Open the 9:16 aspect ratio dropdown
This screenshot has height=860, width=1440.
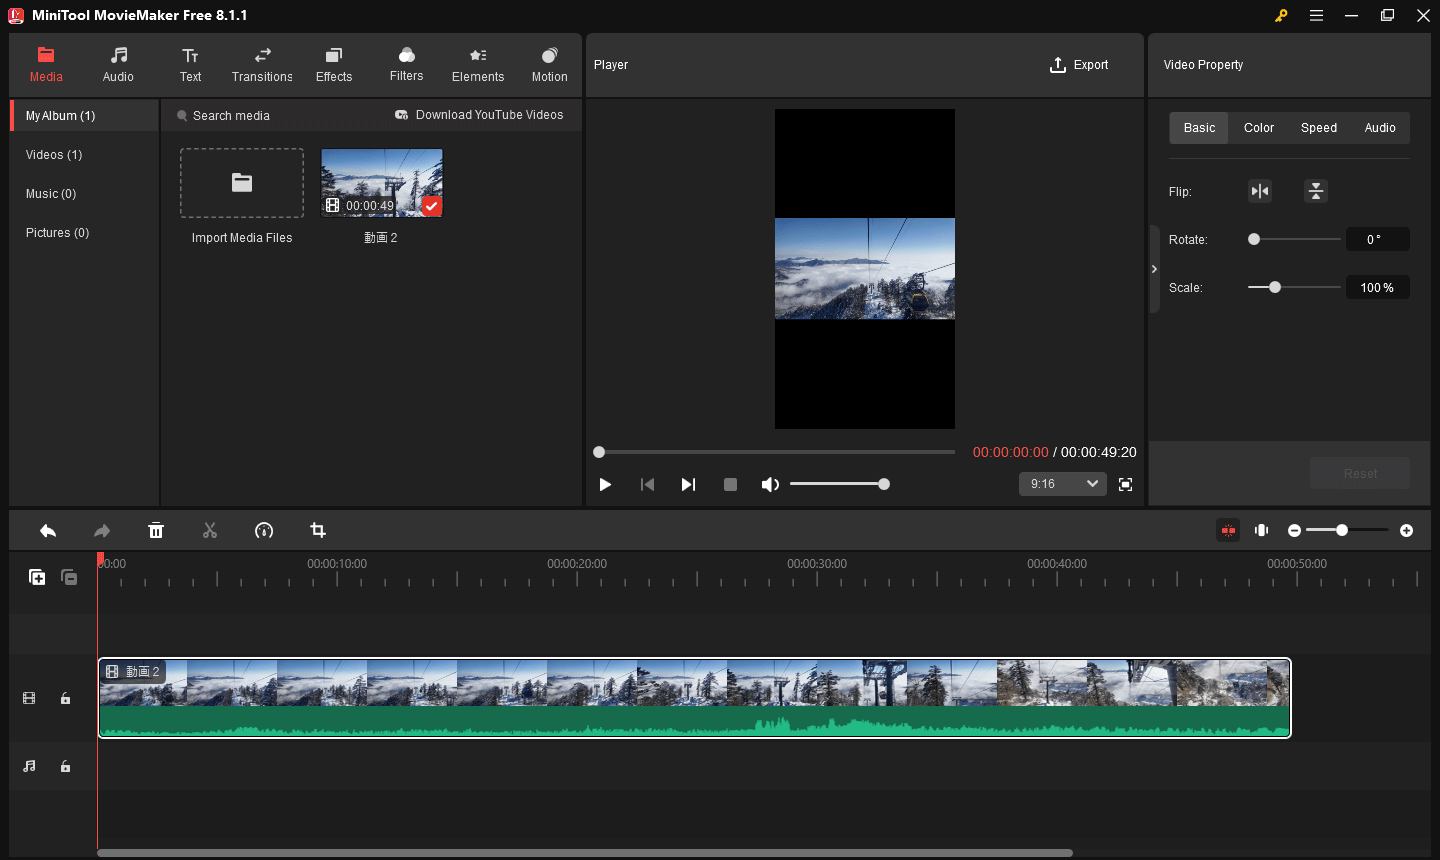point(1063,484)
